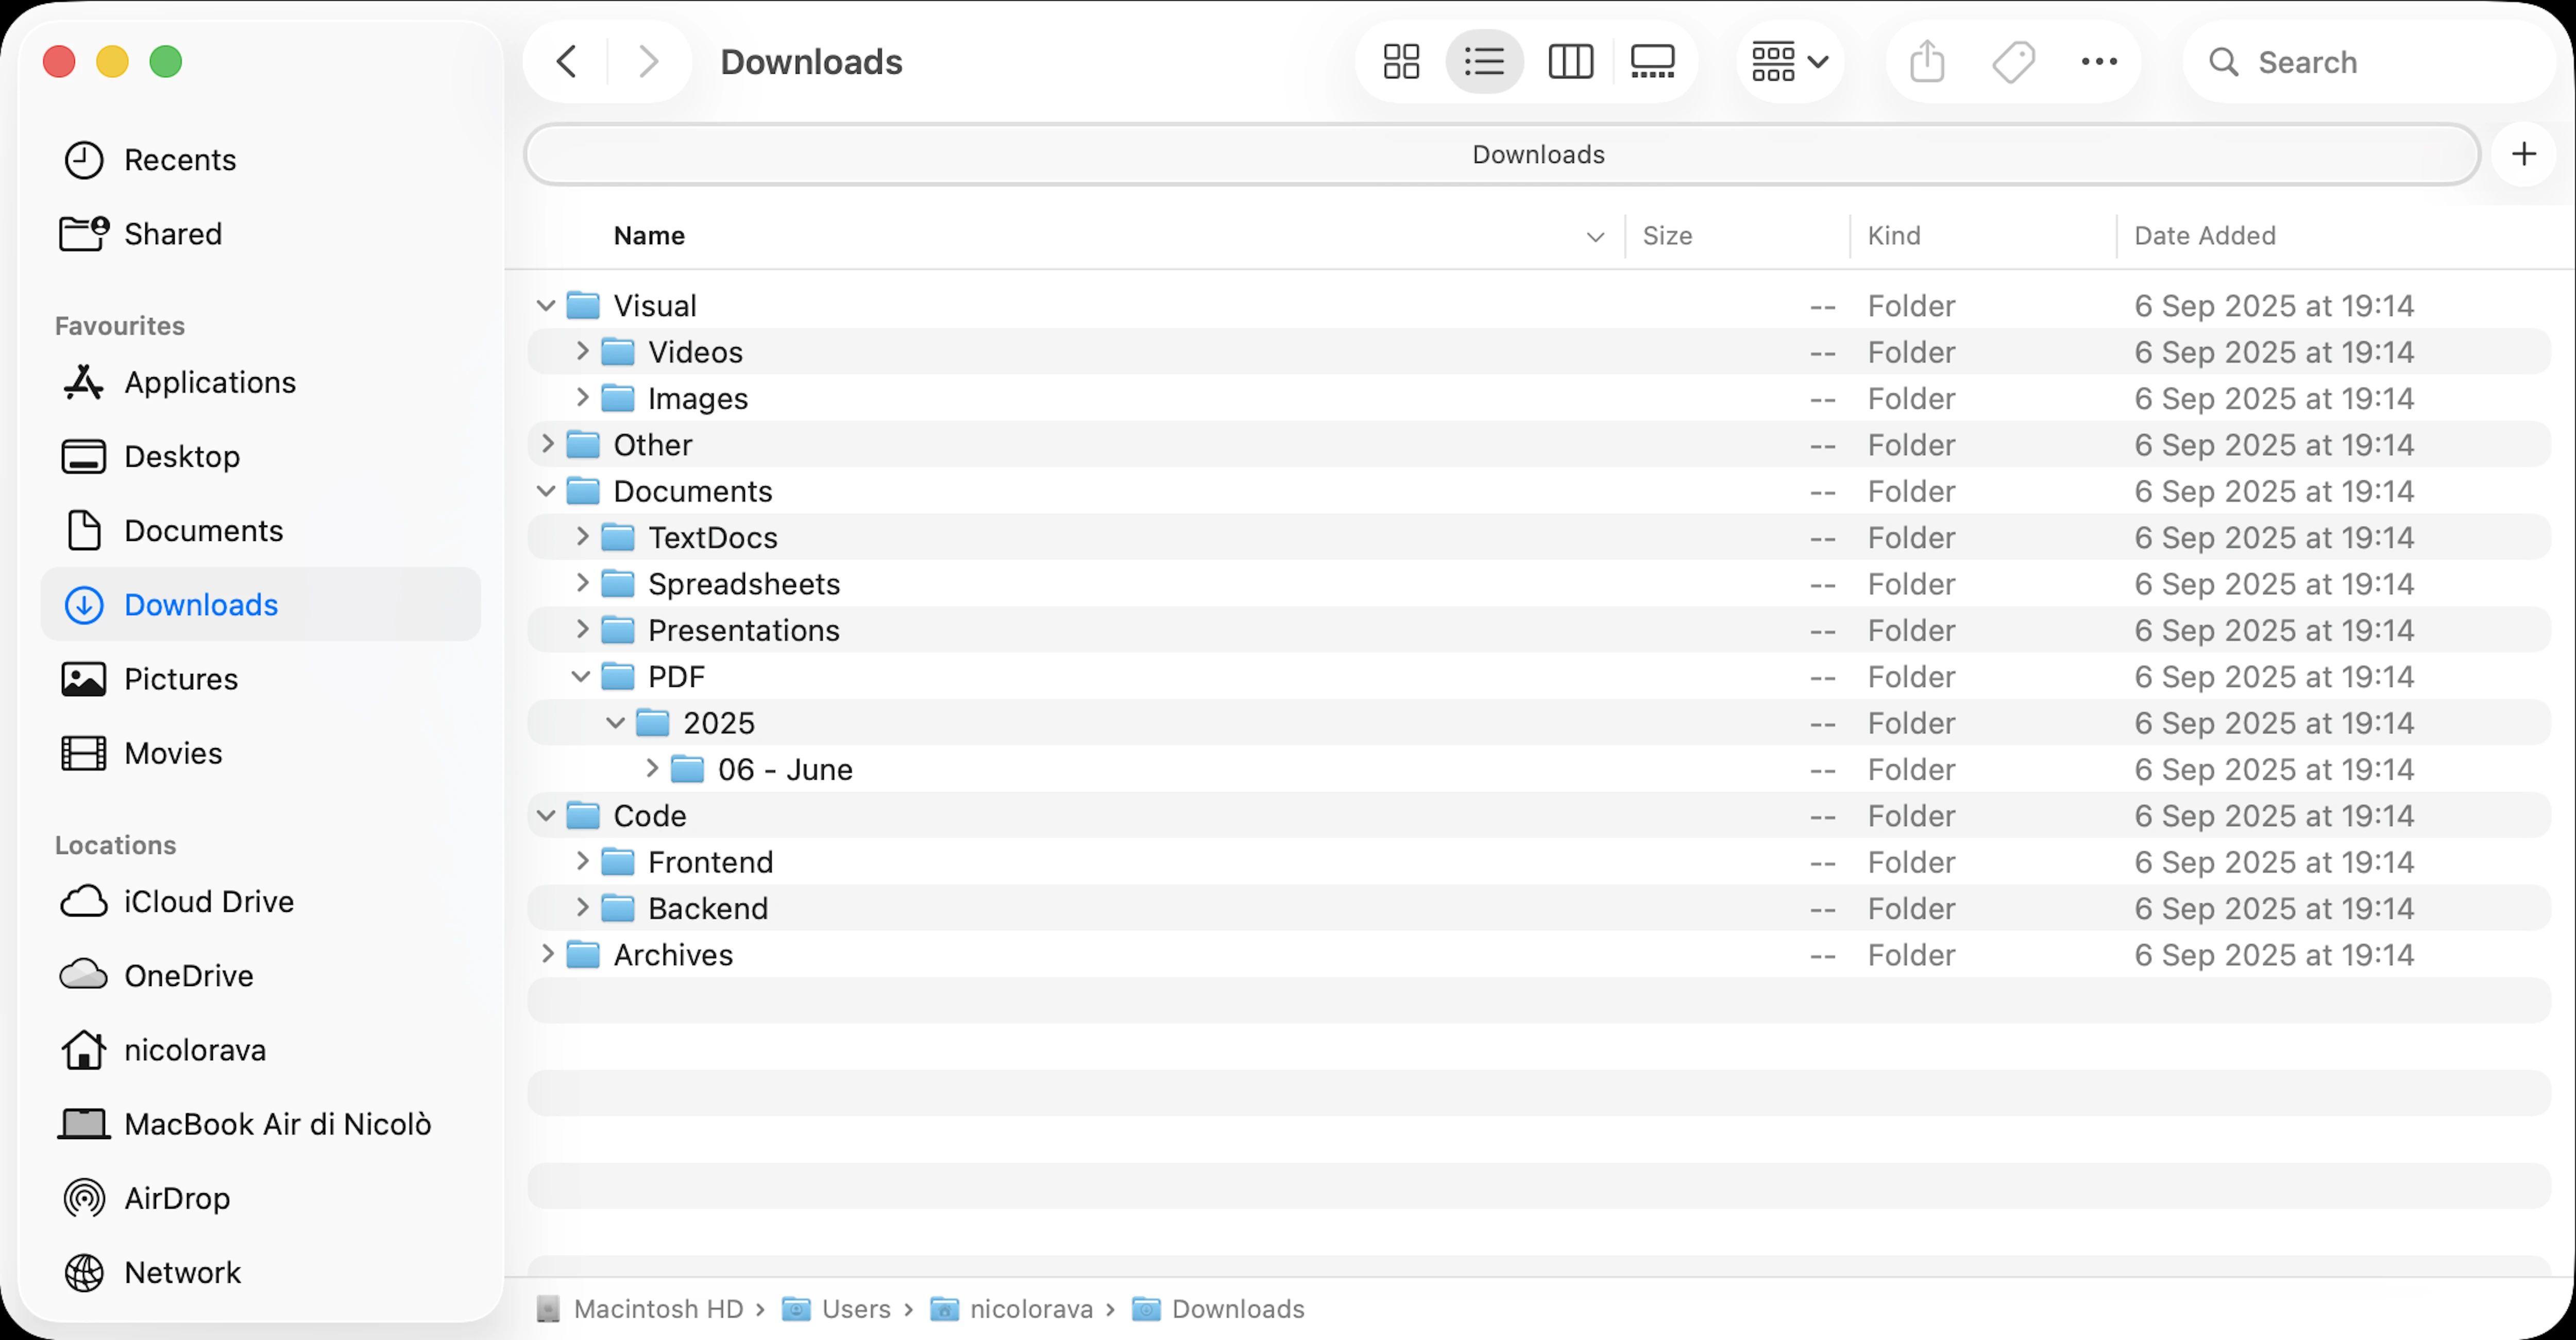Click the back navigation arrow
The image size is (2576, 1340).
point(566,61)
